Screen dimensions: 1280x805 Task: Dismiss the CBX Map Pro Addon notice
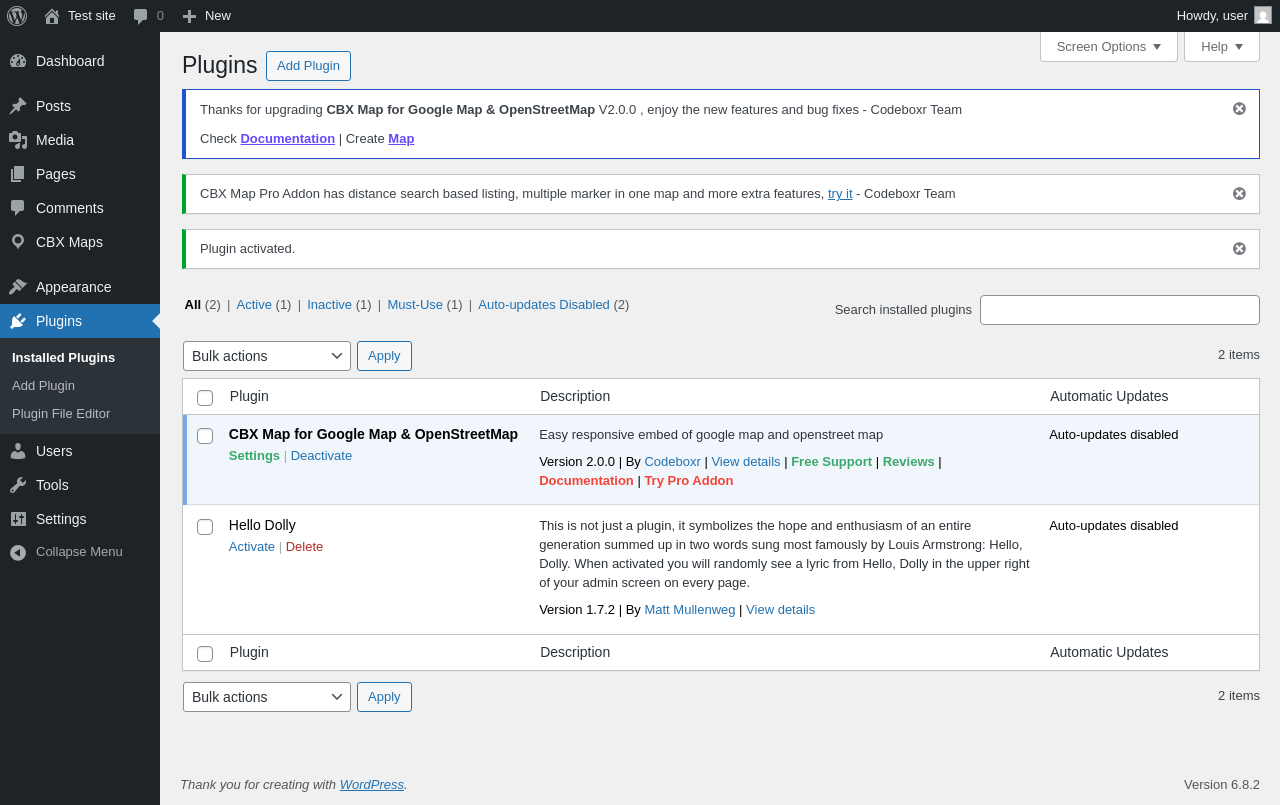tap(1239, 194)
